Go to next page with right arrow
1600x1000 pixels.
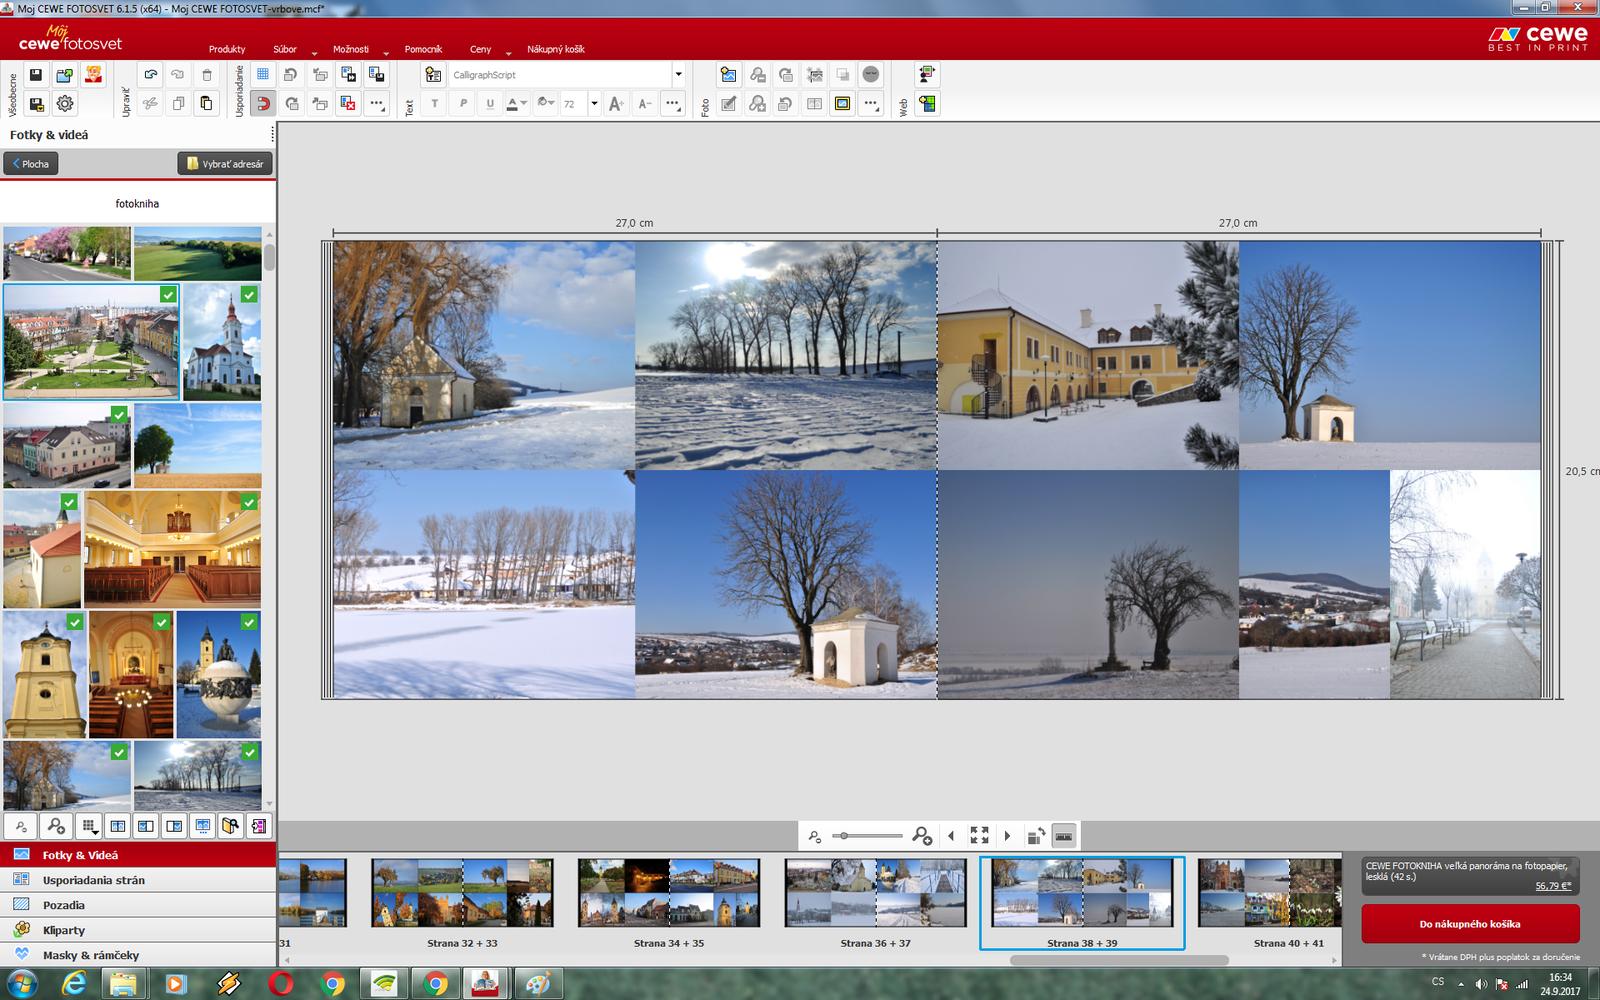1007,836
